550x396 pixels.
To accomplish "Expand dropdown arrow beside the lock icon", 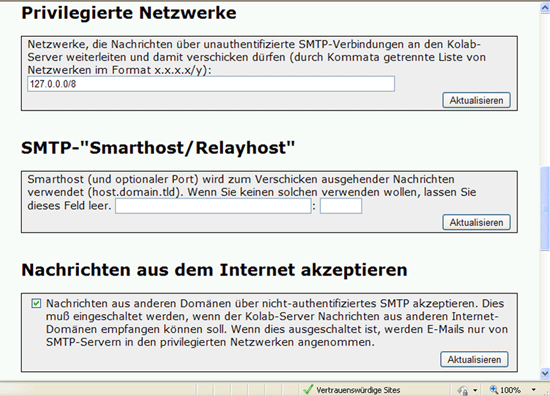I will [475, 390].
